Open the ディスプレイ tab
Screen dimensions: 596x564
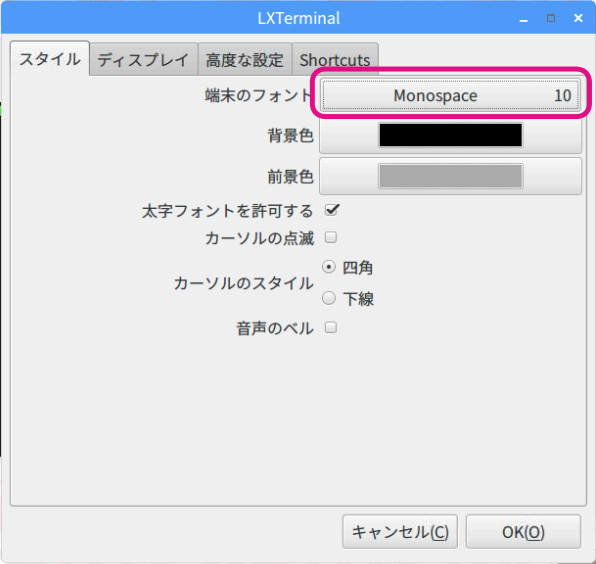[143, 60]
